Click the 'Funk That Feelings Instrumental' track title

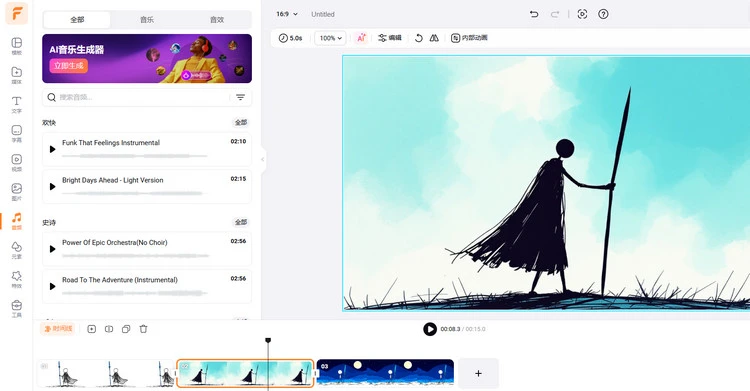pyautogui.click(x=111, y=143)
